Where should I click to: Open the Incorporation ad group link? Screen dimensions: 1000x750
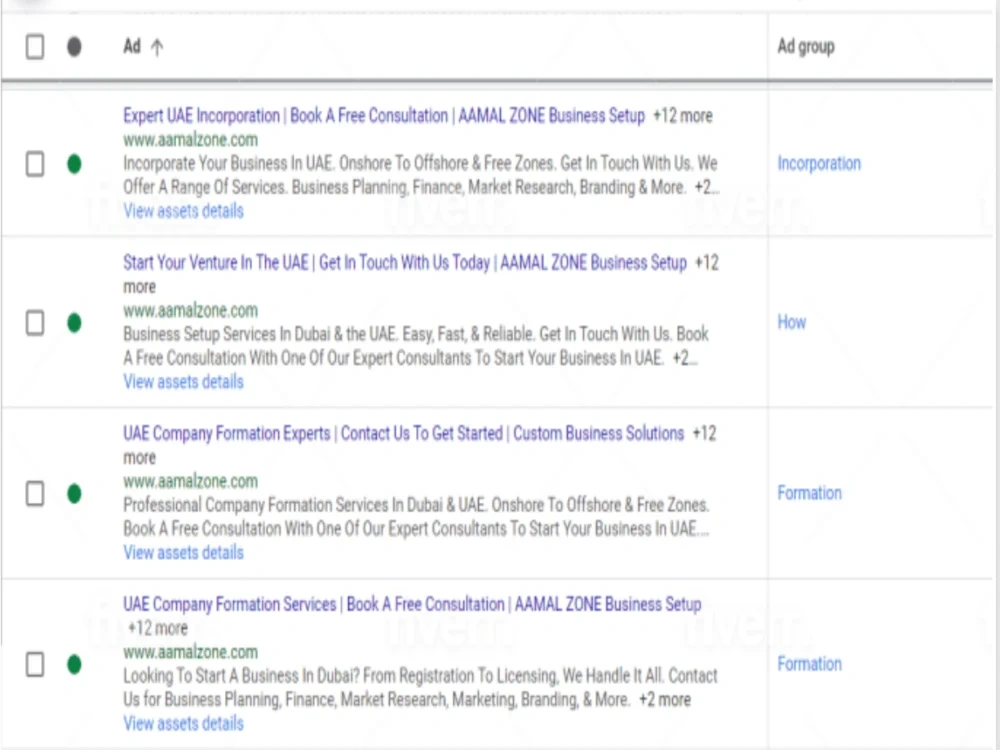coord(819,163)
